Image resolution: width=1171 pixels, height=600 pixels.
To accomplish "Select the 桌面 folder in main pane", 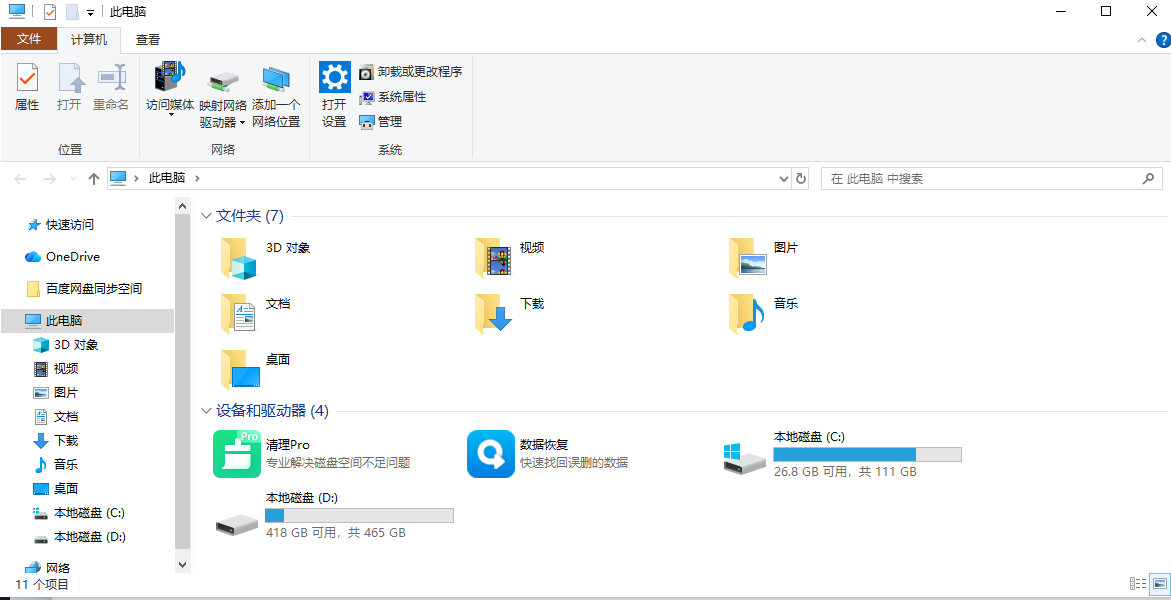I will 255,368.
